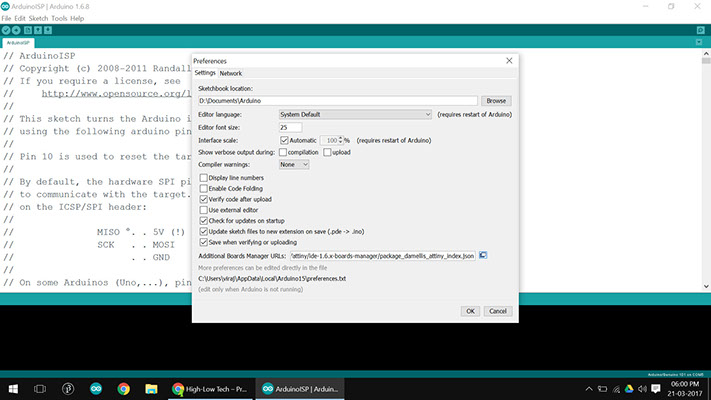Open the sketch tab menu arrow
Image resolution: width=711 pixels, height=400 pixels.
pyautogui.click(x=699, y=42)
